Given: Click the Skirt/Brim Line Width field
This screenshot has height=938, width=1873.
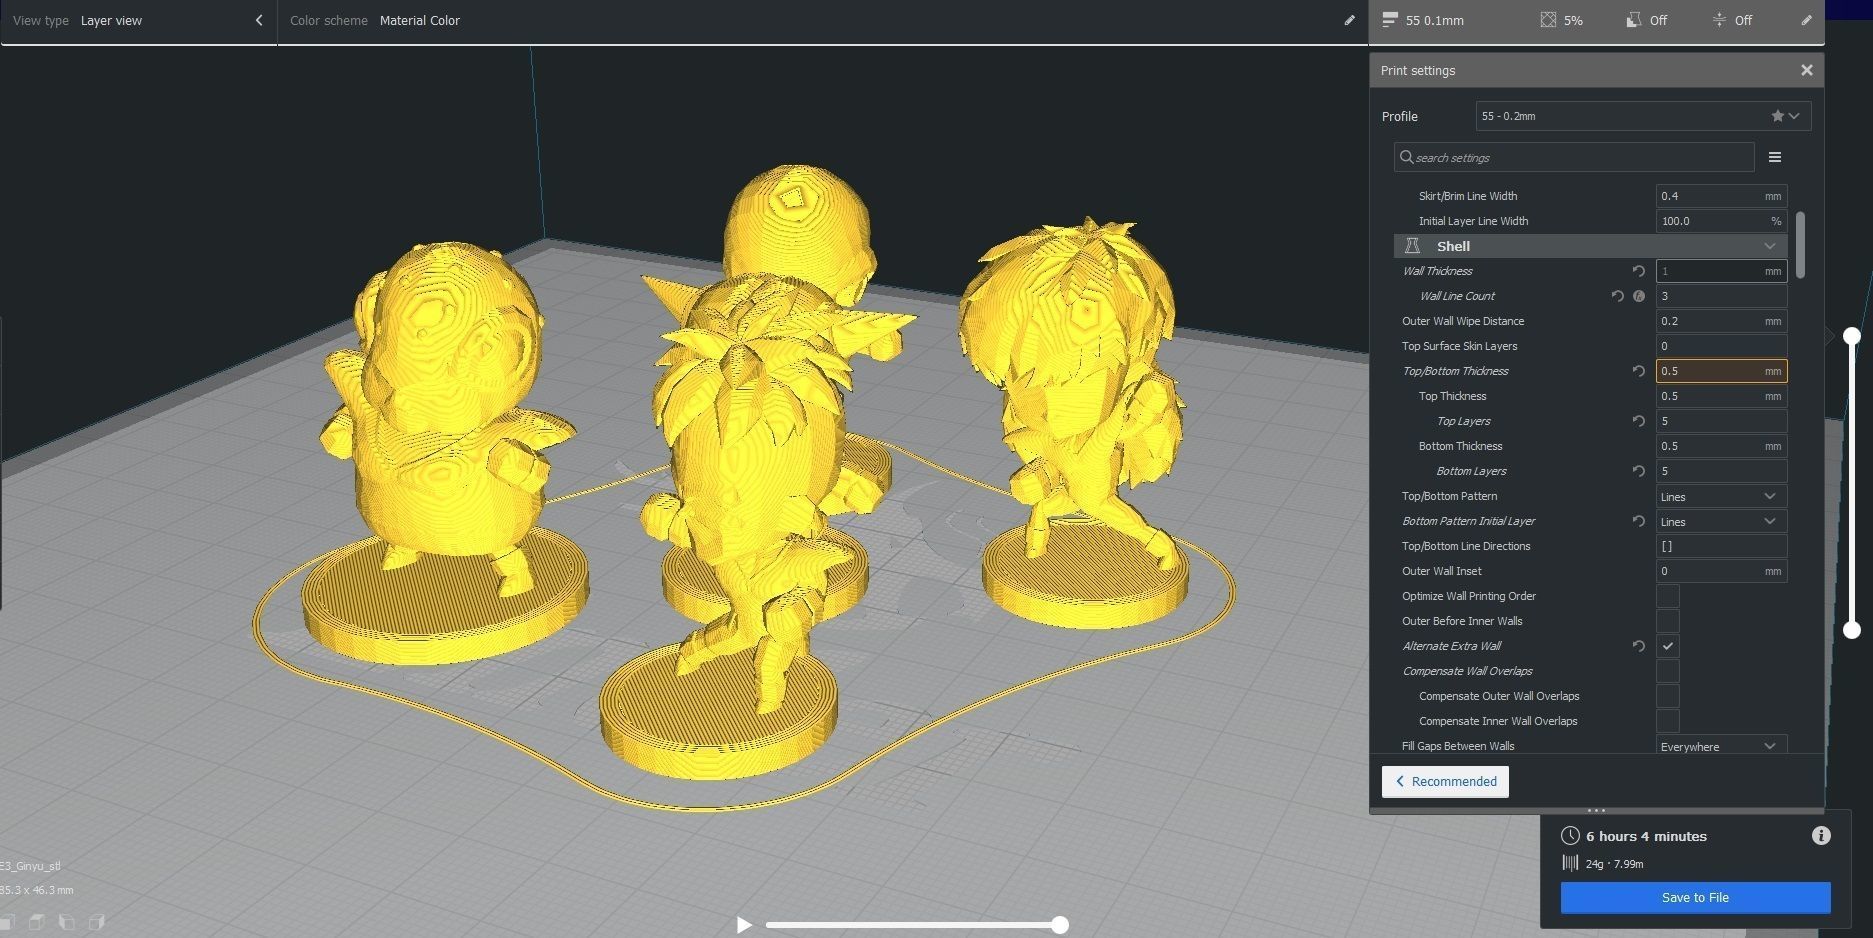Looking at the screenshot, I should point(1721,196).
